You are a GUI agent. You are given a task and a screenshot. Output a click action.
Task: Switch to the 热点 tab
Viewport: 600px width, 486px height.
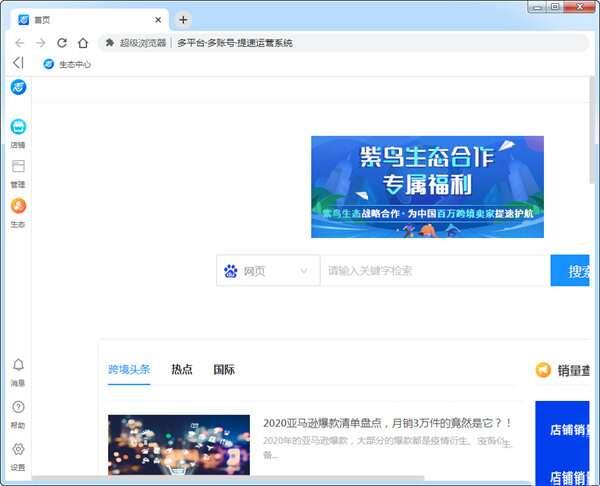pyautogui.click(x=182, y=369)
